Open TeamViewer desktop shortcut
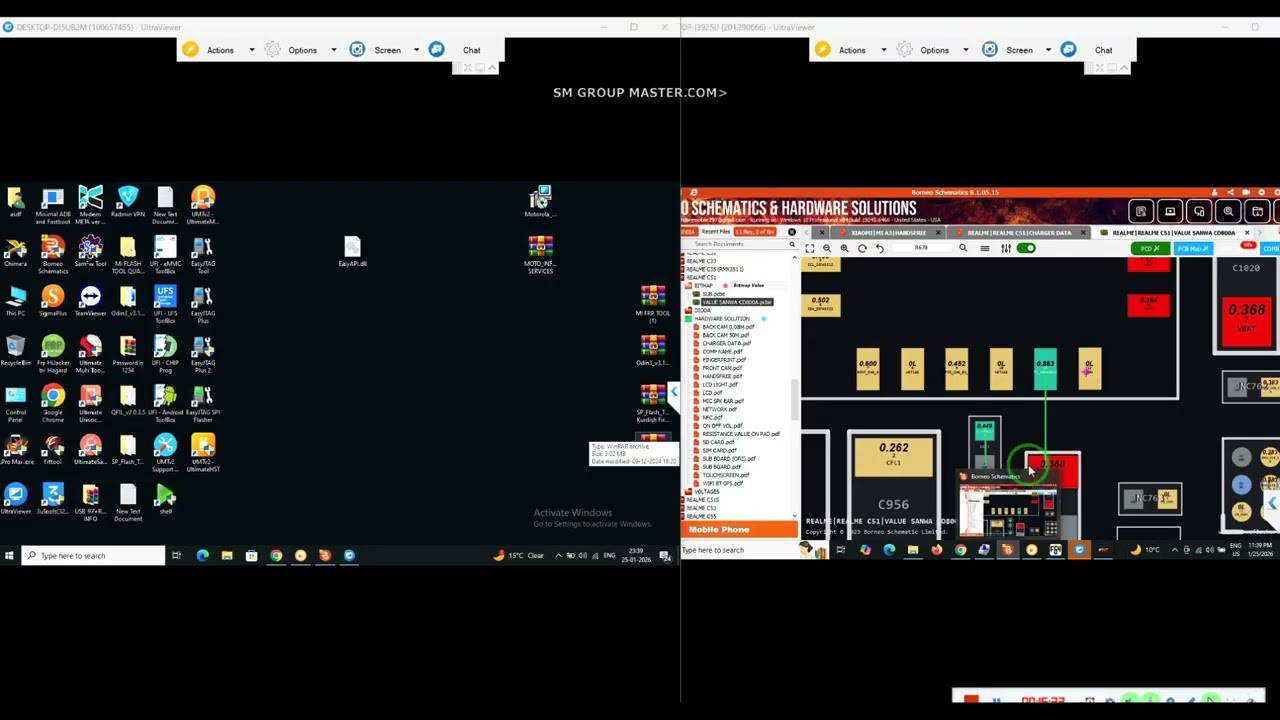The height and width of the screenshot is (720, 1280). pos(90,301)
